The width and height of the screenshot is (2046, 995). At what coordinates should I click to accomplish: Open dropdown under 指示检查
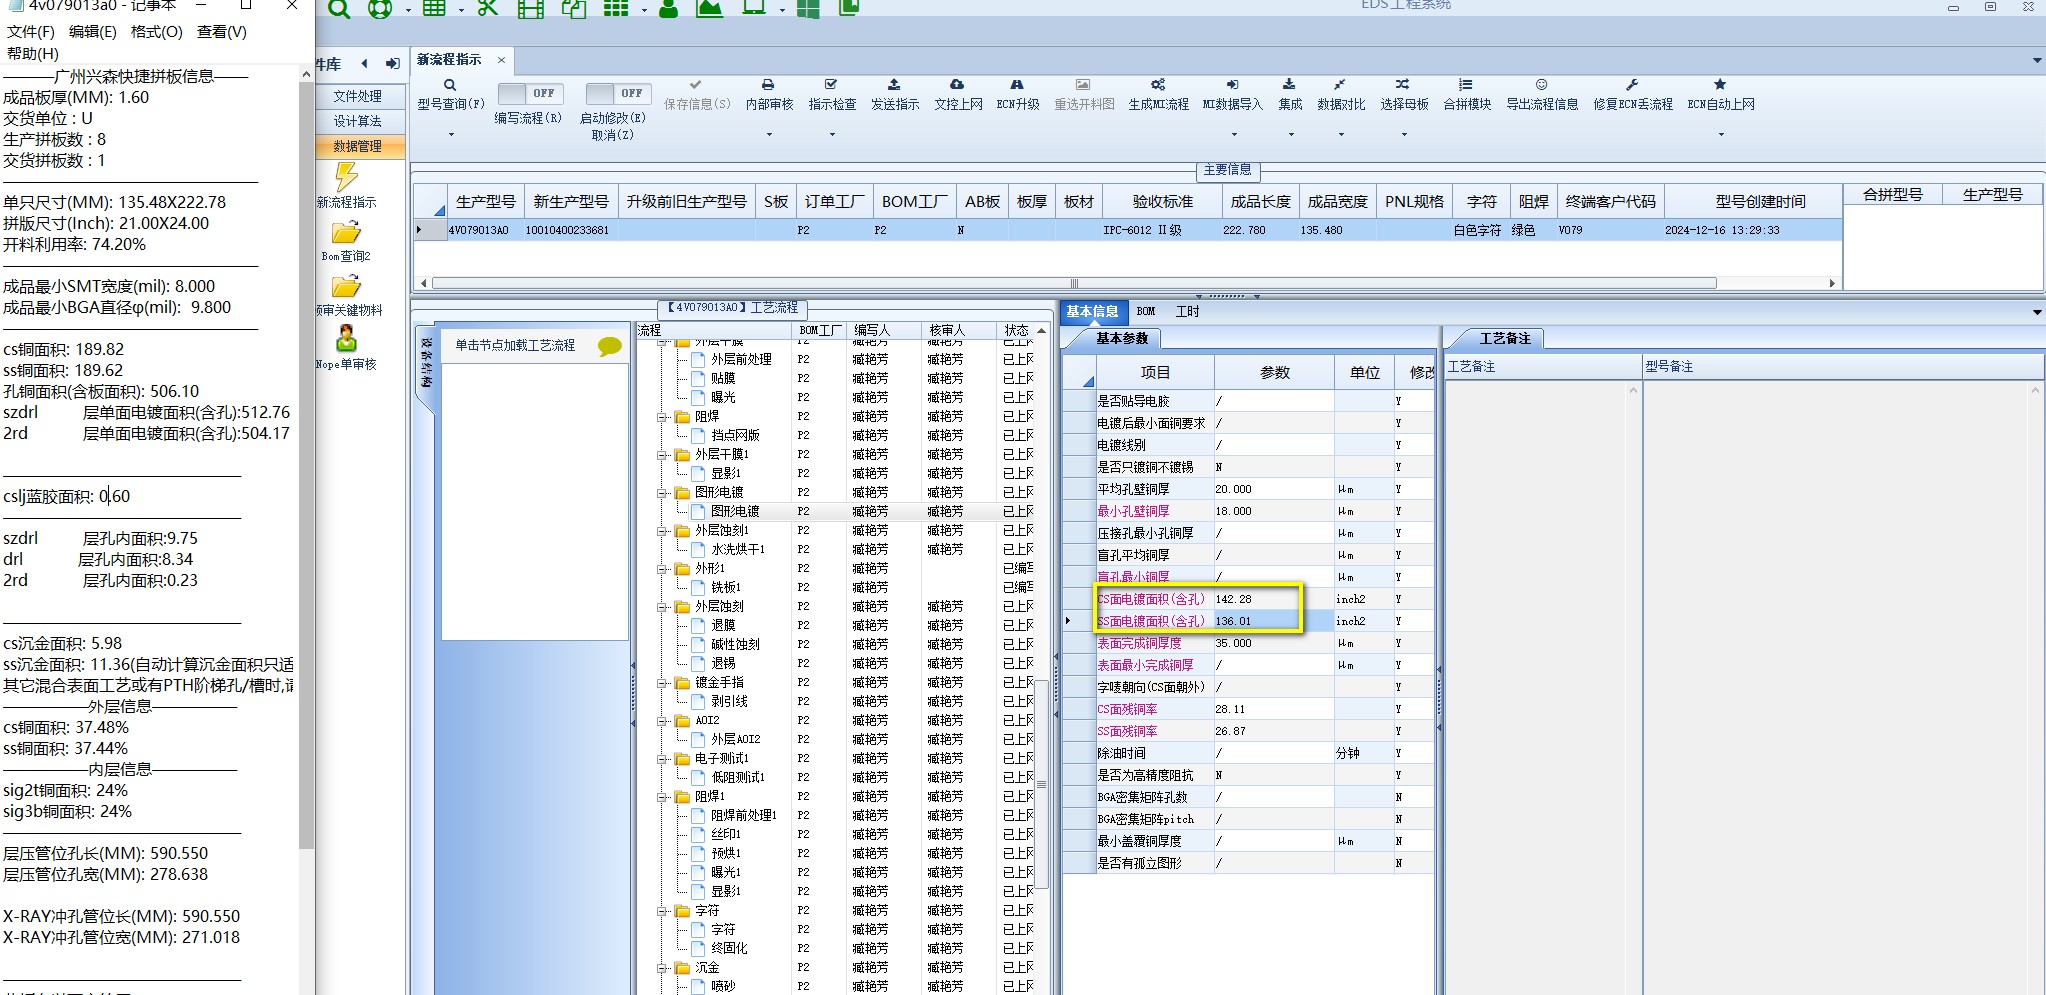point(832,134)
